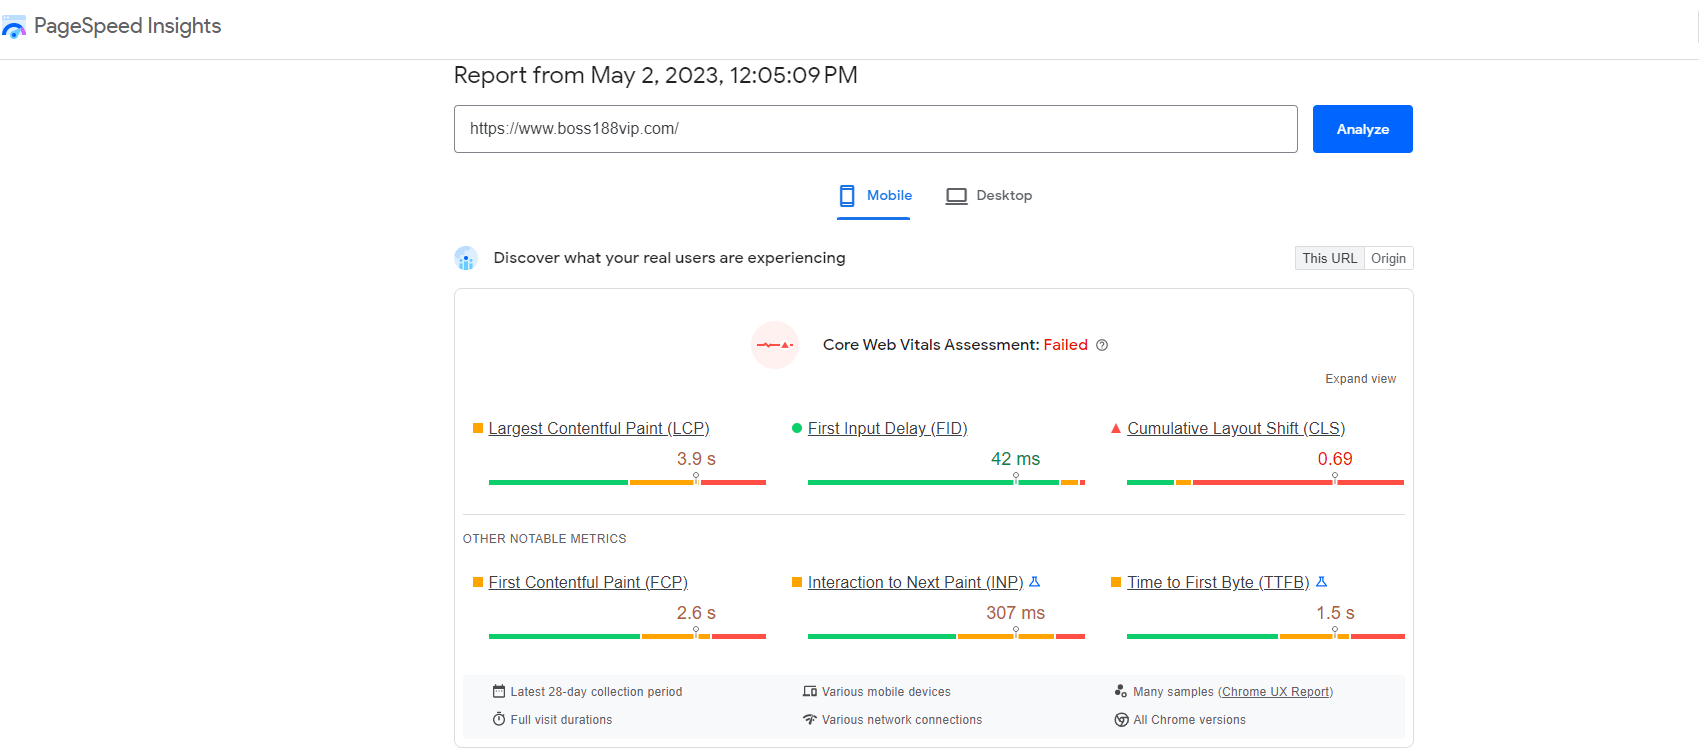Screen dimensions: 1699x751
Task: Click the Core Web Vitals failed pulse icon
Action: pos(775,345)
